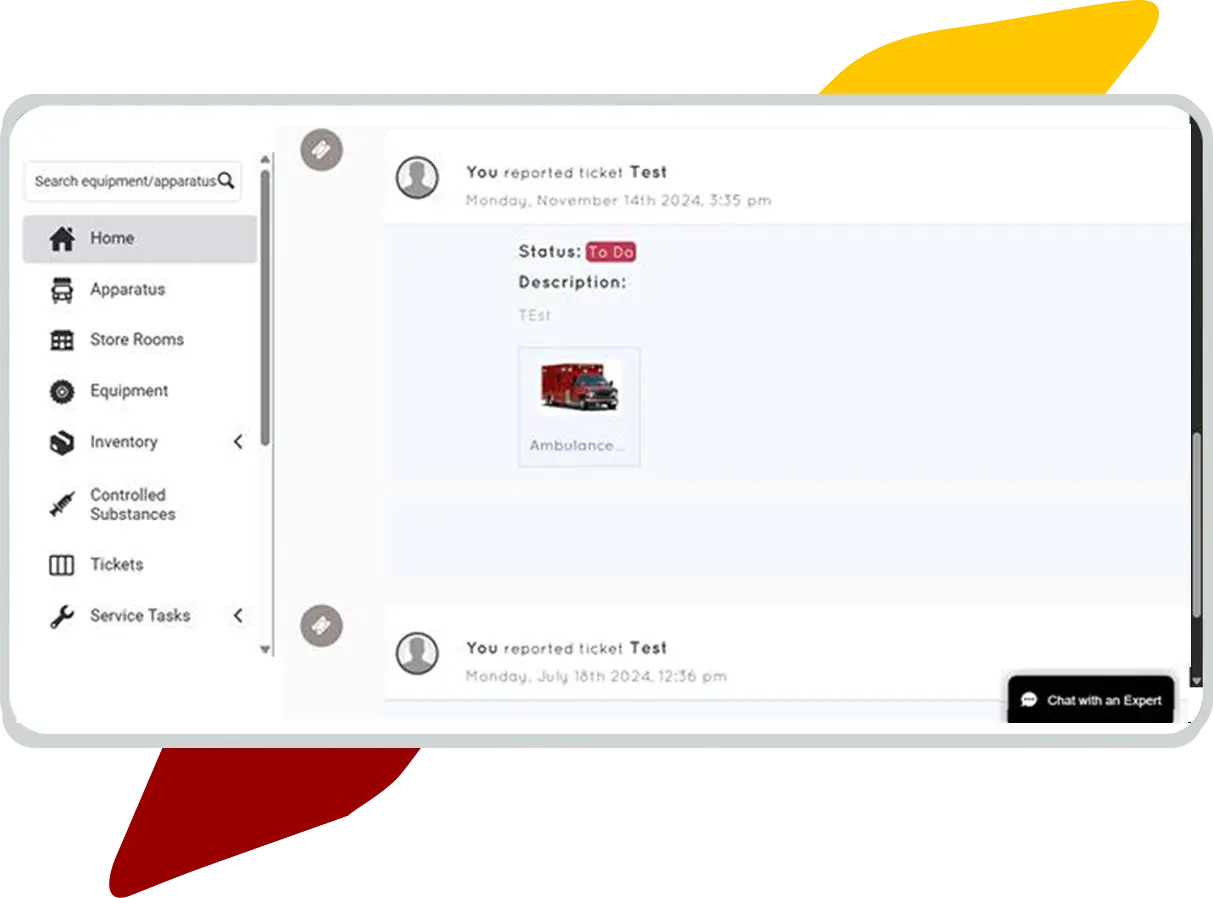Open the Ambulance thumbnail image
1213x898 pixels.
[580, 387]
